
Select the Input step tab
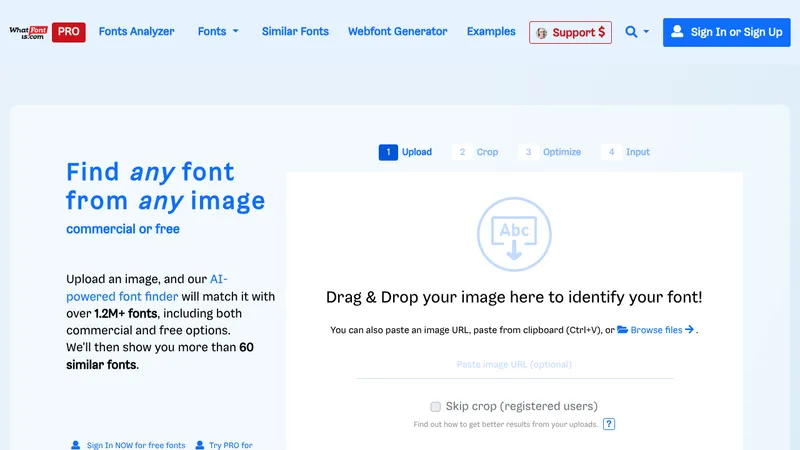pos(626,152)
